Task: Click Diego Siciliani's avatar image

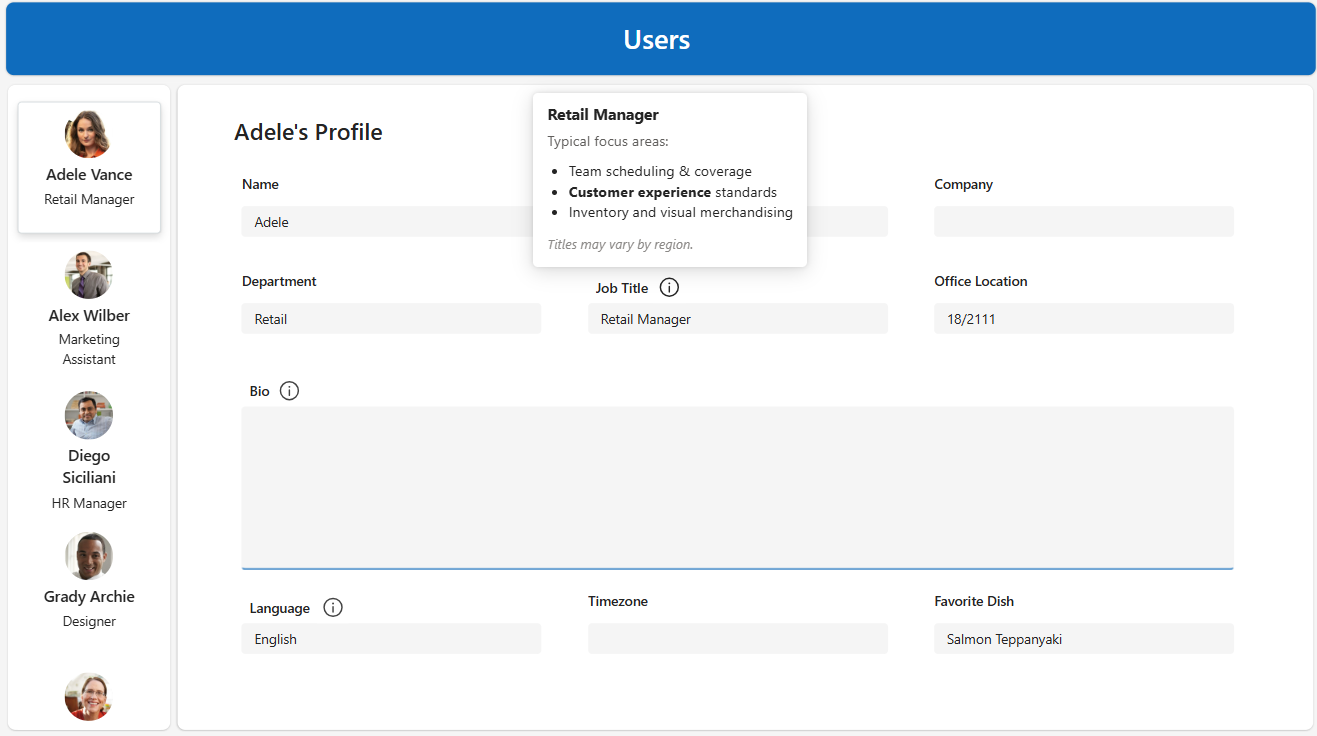Action: pos(88,415)
